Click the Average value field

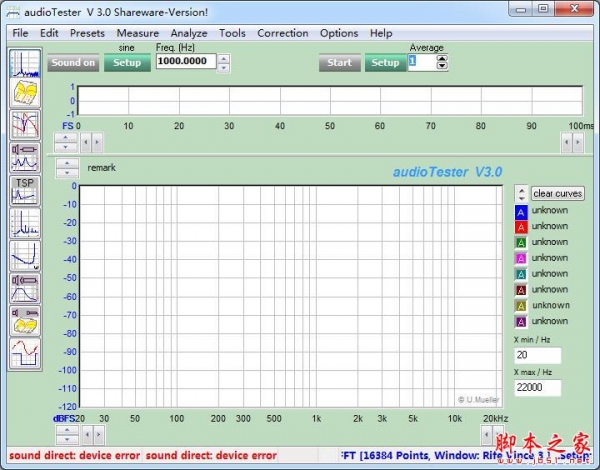coord(422,62)
